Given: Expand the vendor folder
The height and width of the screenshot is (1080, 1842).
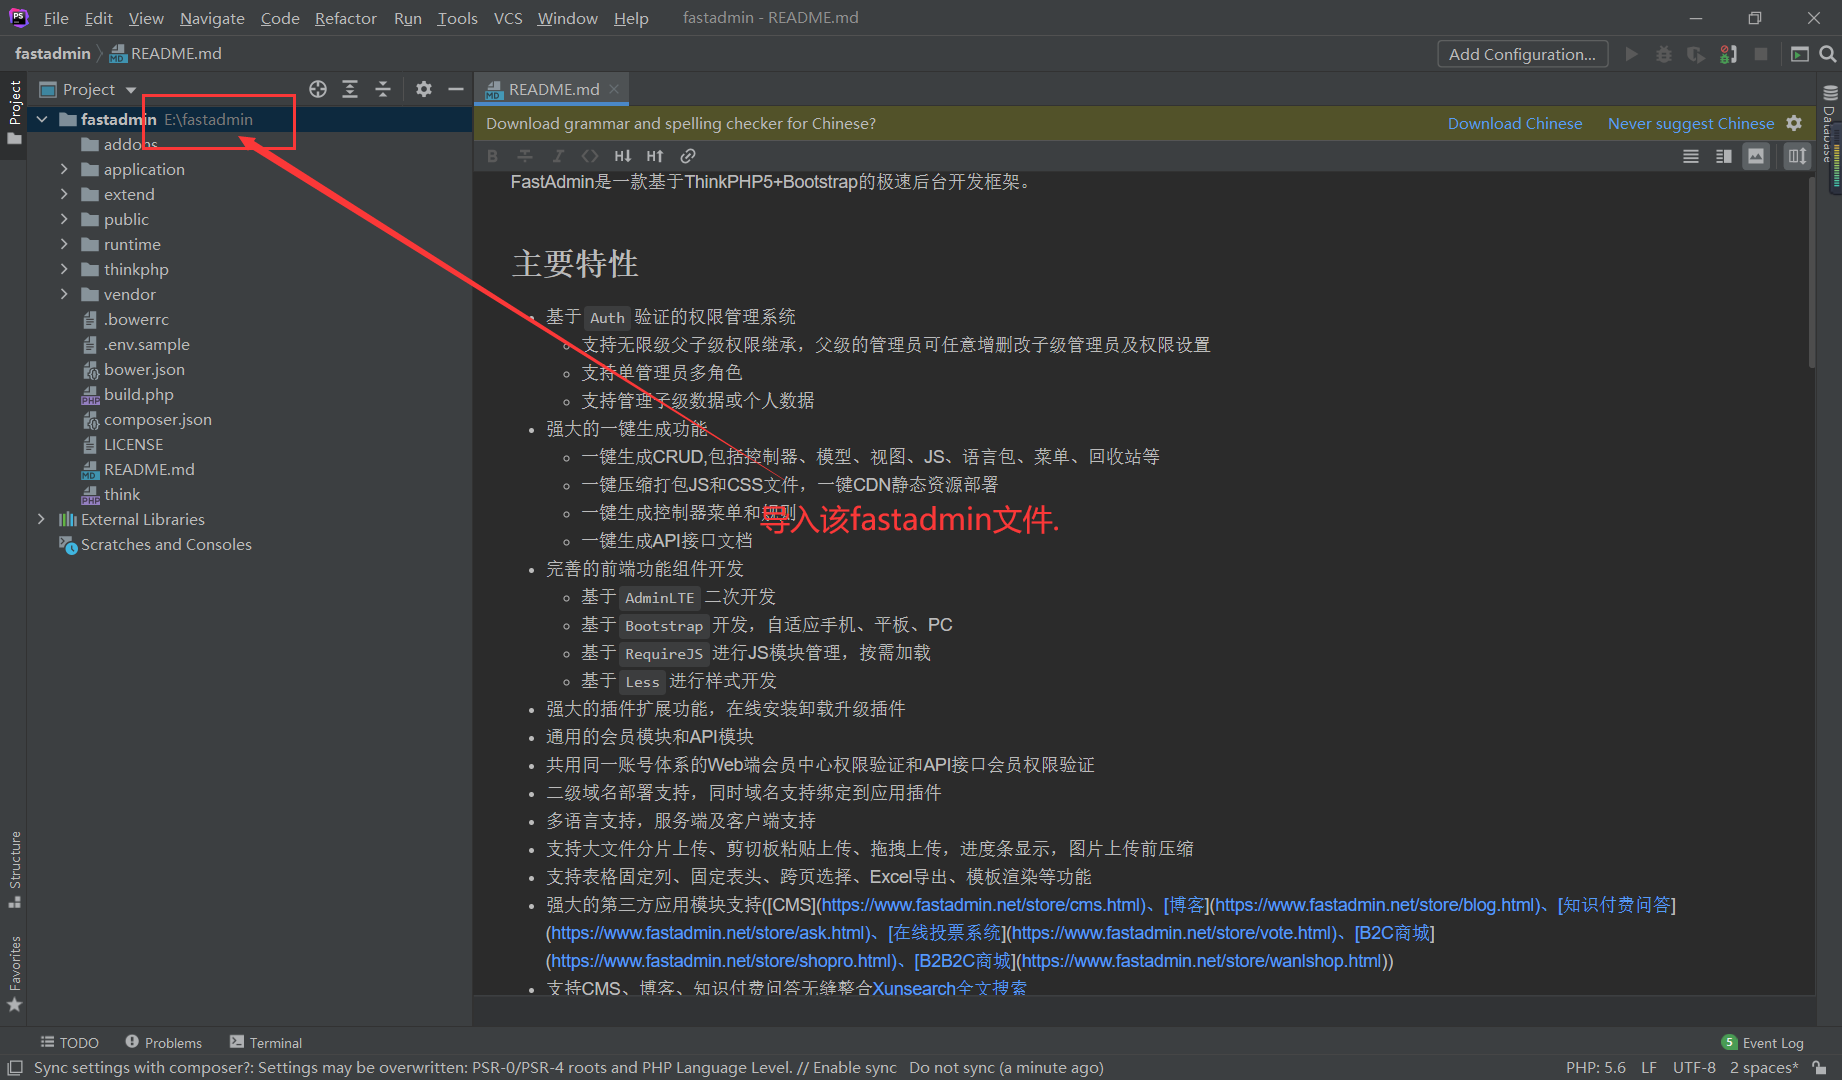Looking at the screenshot, I should tap(64, 294).
